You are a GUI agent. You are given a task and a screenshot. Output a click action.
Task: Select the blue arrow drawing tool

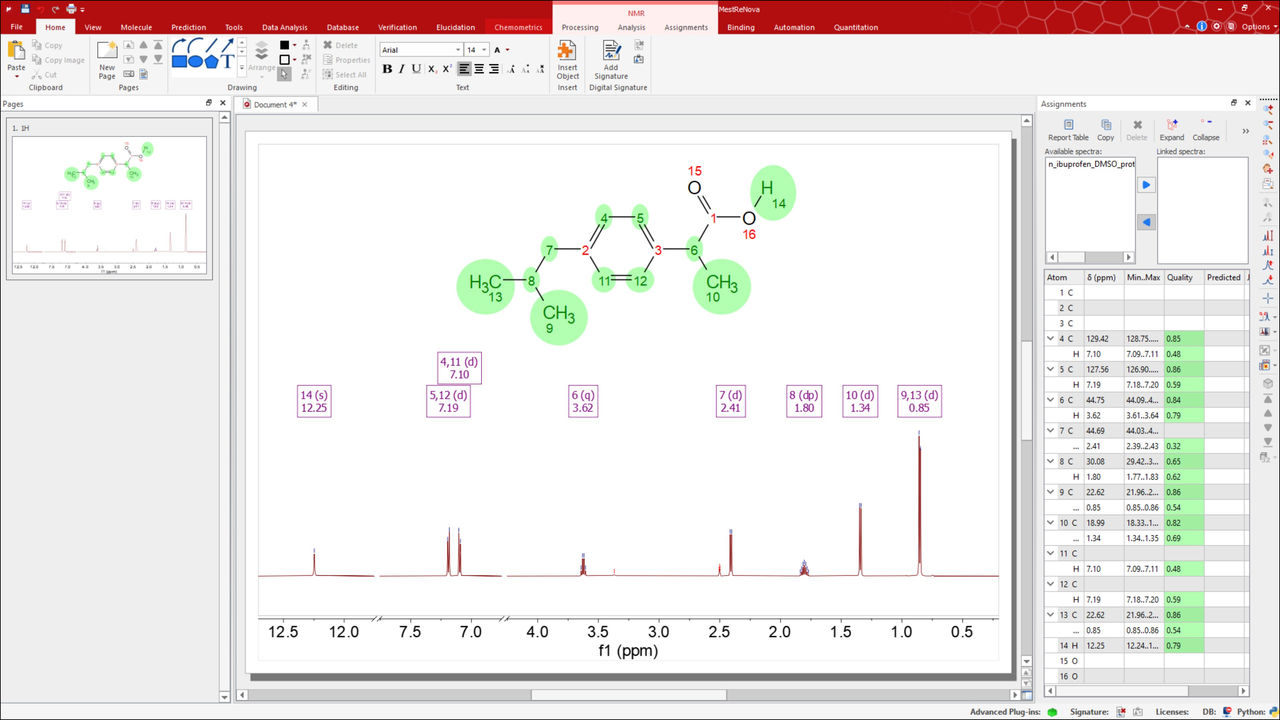(x=227, y=45)
